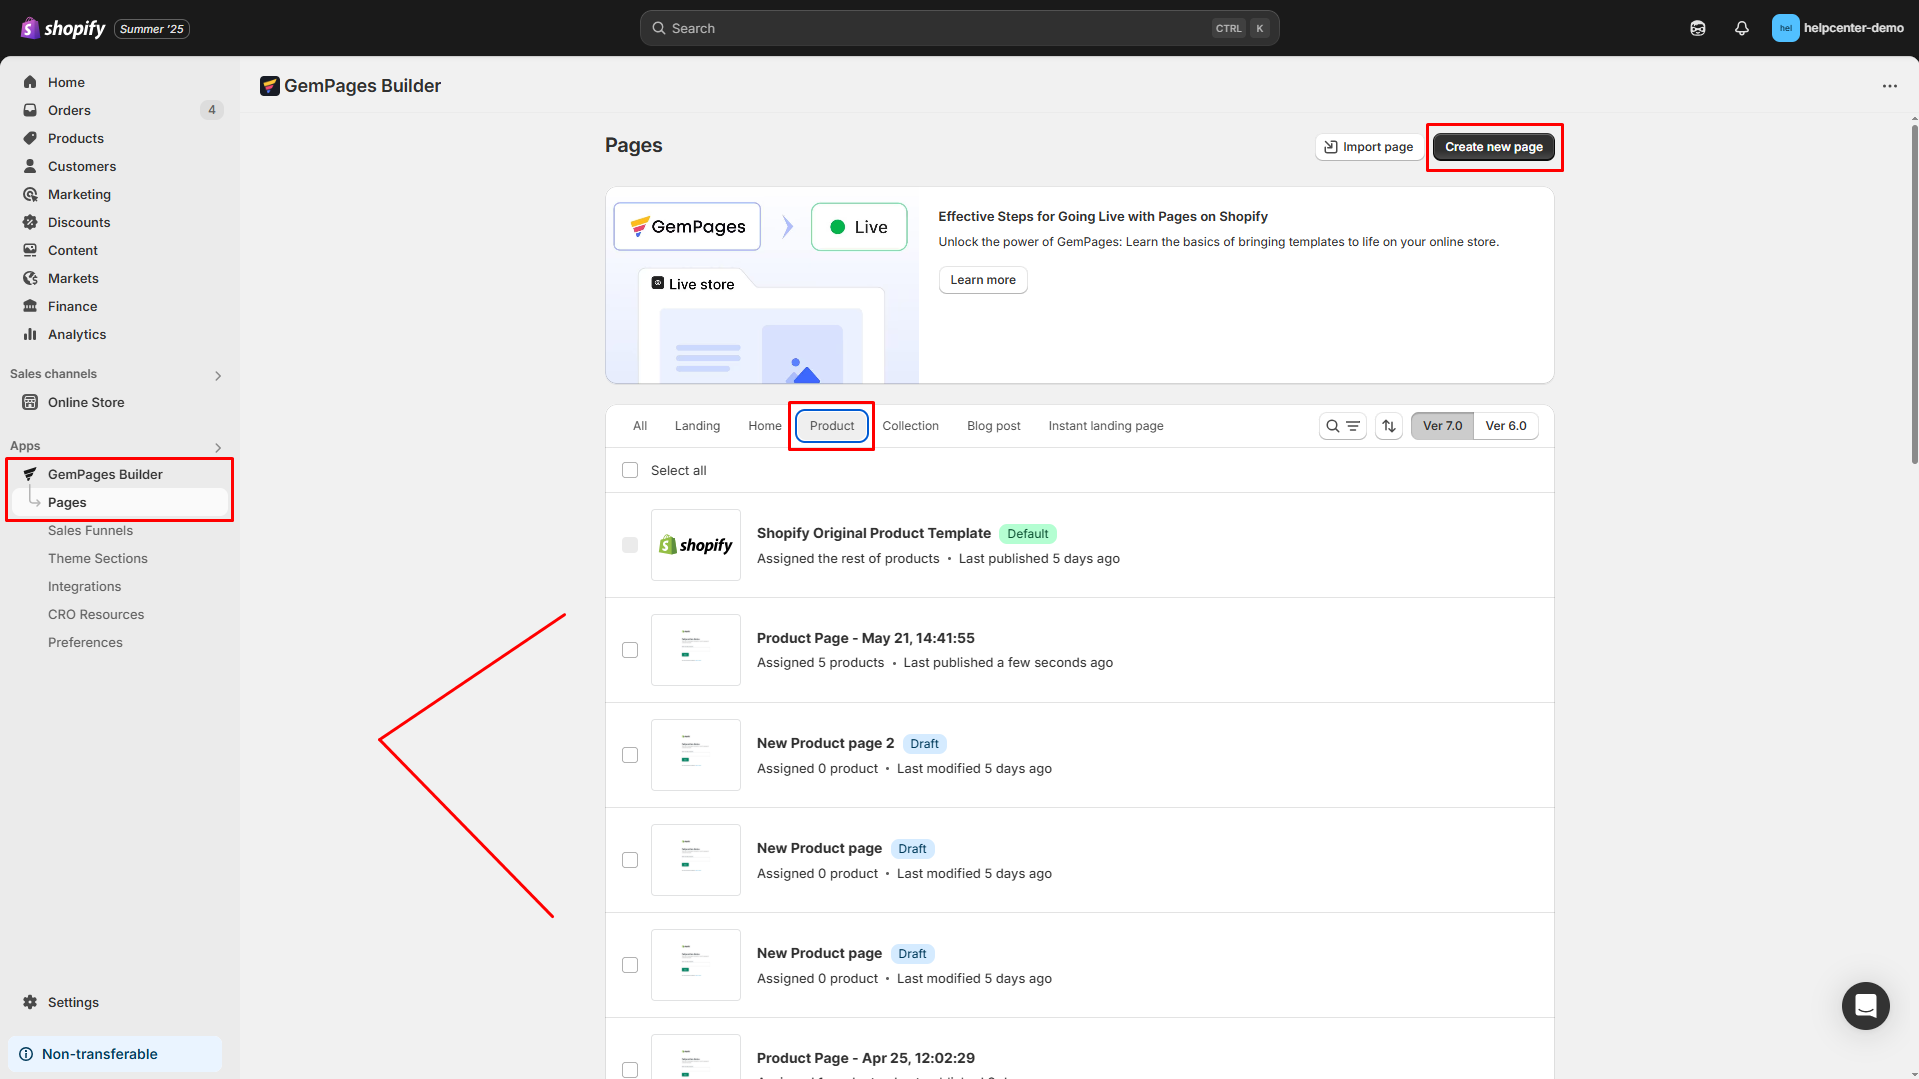Open the GemPages Builder app in sidebar
The image size is (1919, 1079).
[105, 473]
